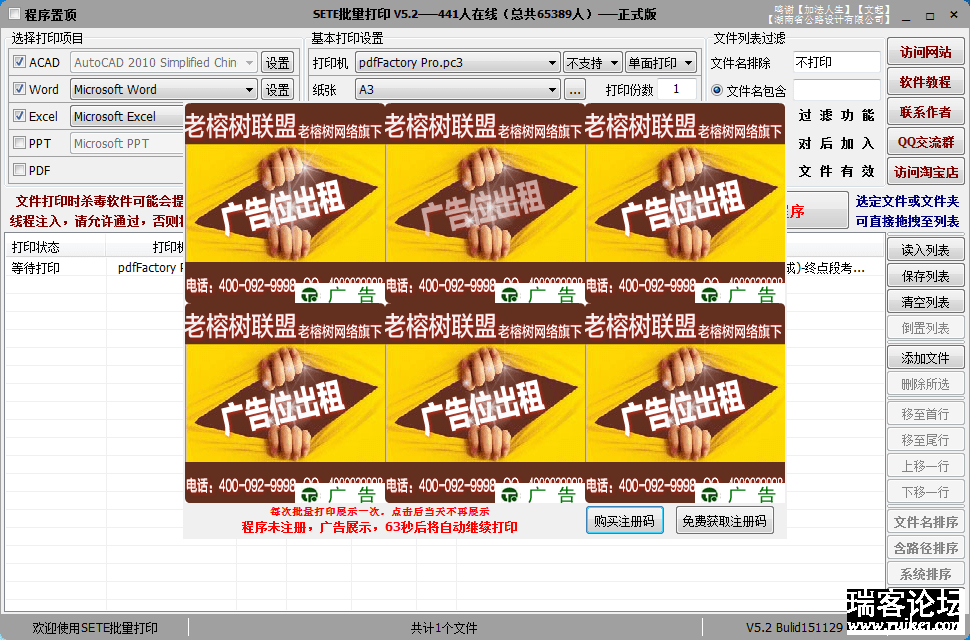The width and height of the screenshot is (970, 640).
Task: Expand the 单面打印 duplex dropdown
Action: [x=661, y=62]
